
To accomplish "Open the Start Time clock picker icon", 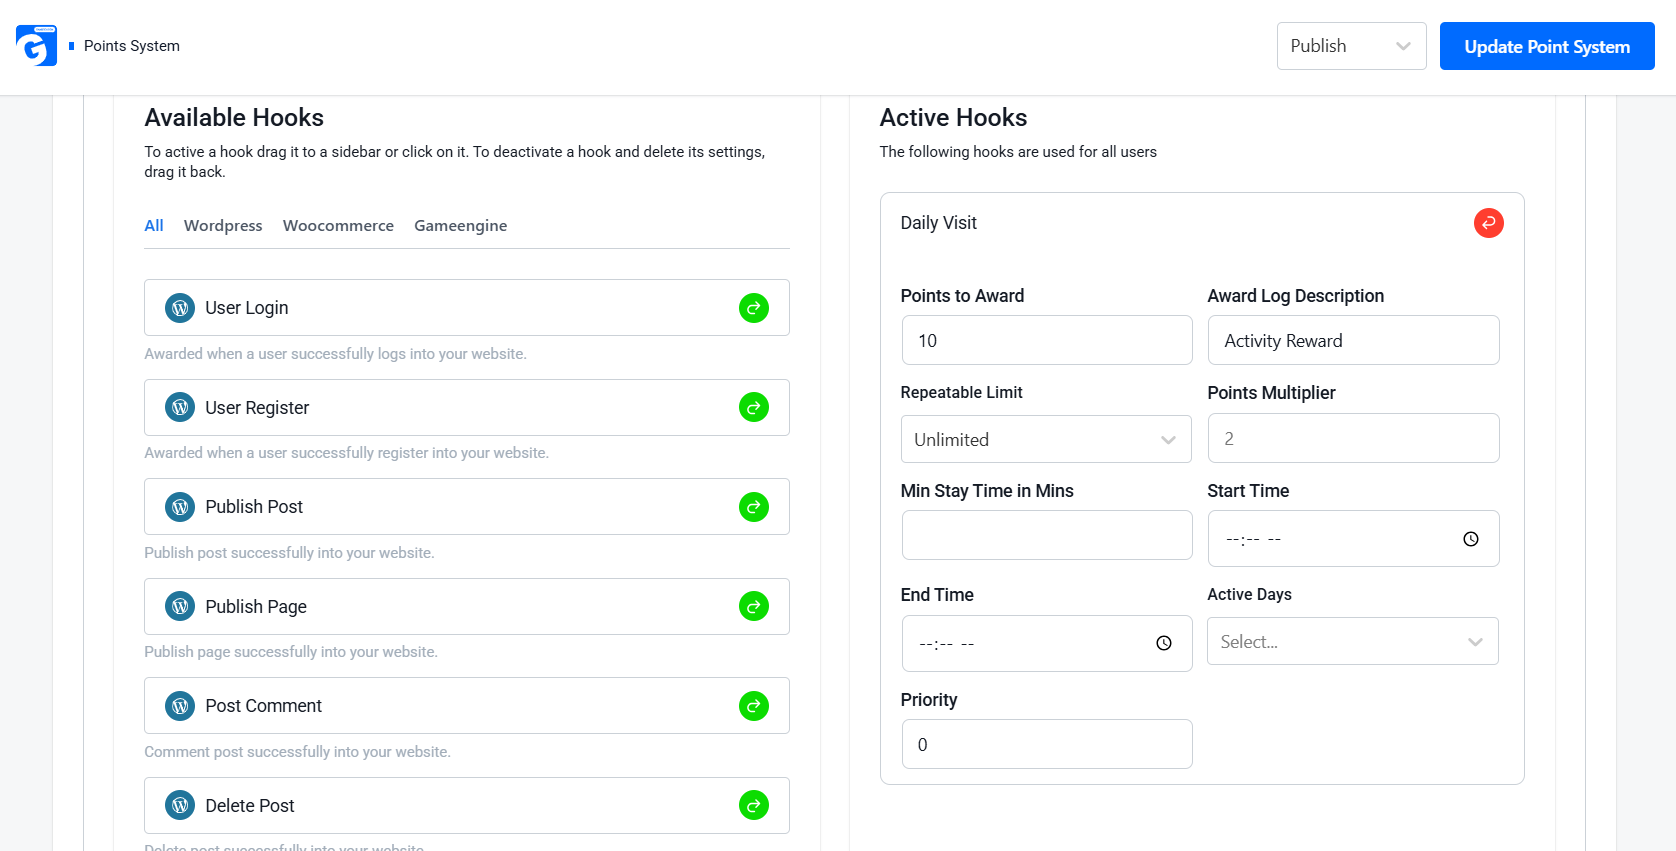I will [x=1471, y=539].
